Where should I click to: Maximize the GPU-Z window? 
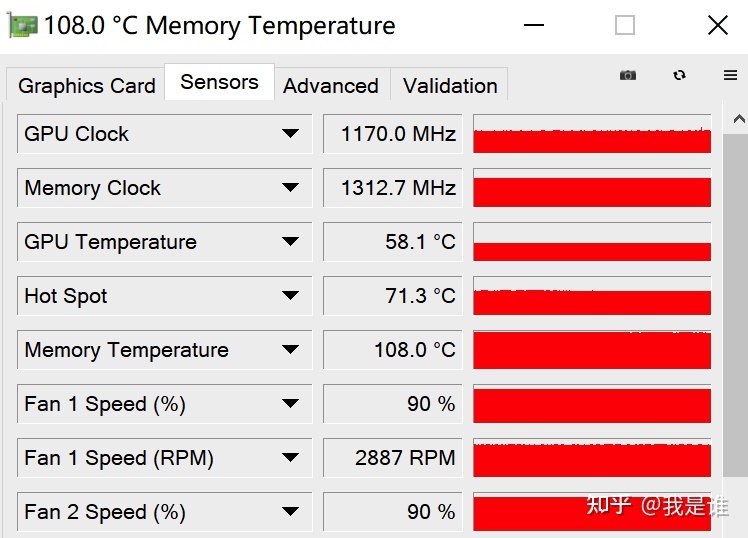(x=624, y=25)
